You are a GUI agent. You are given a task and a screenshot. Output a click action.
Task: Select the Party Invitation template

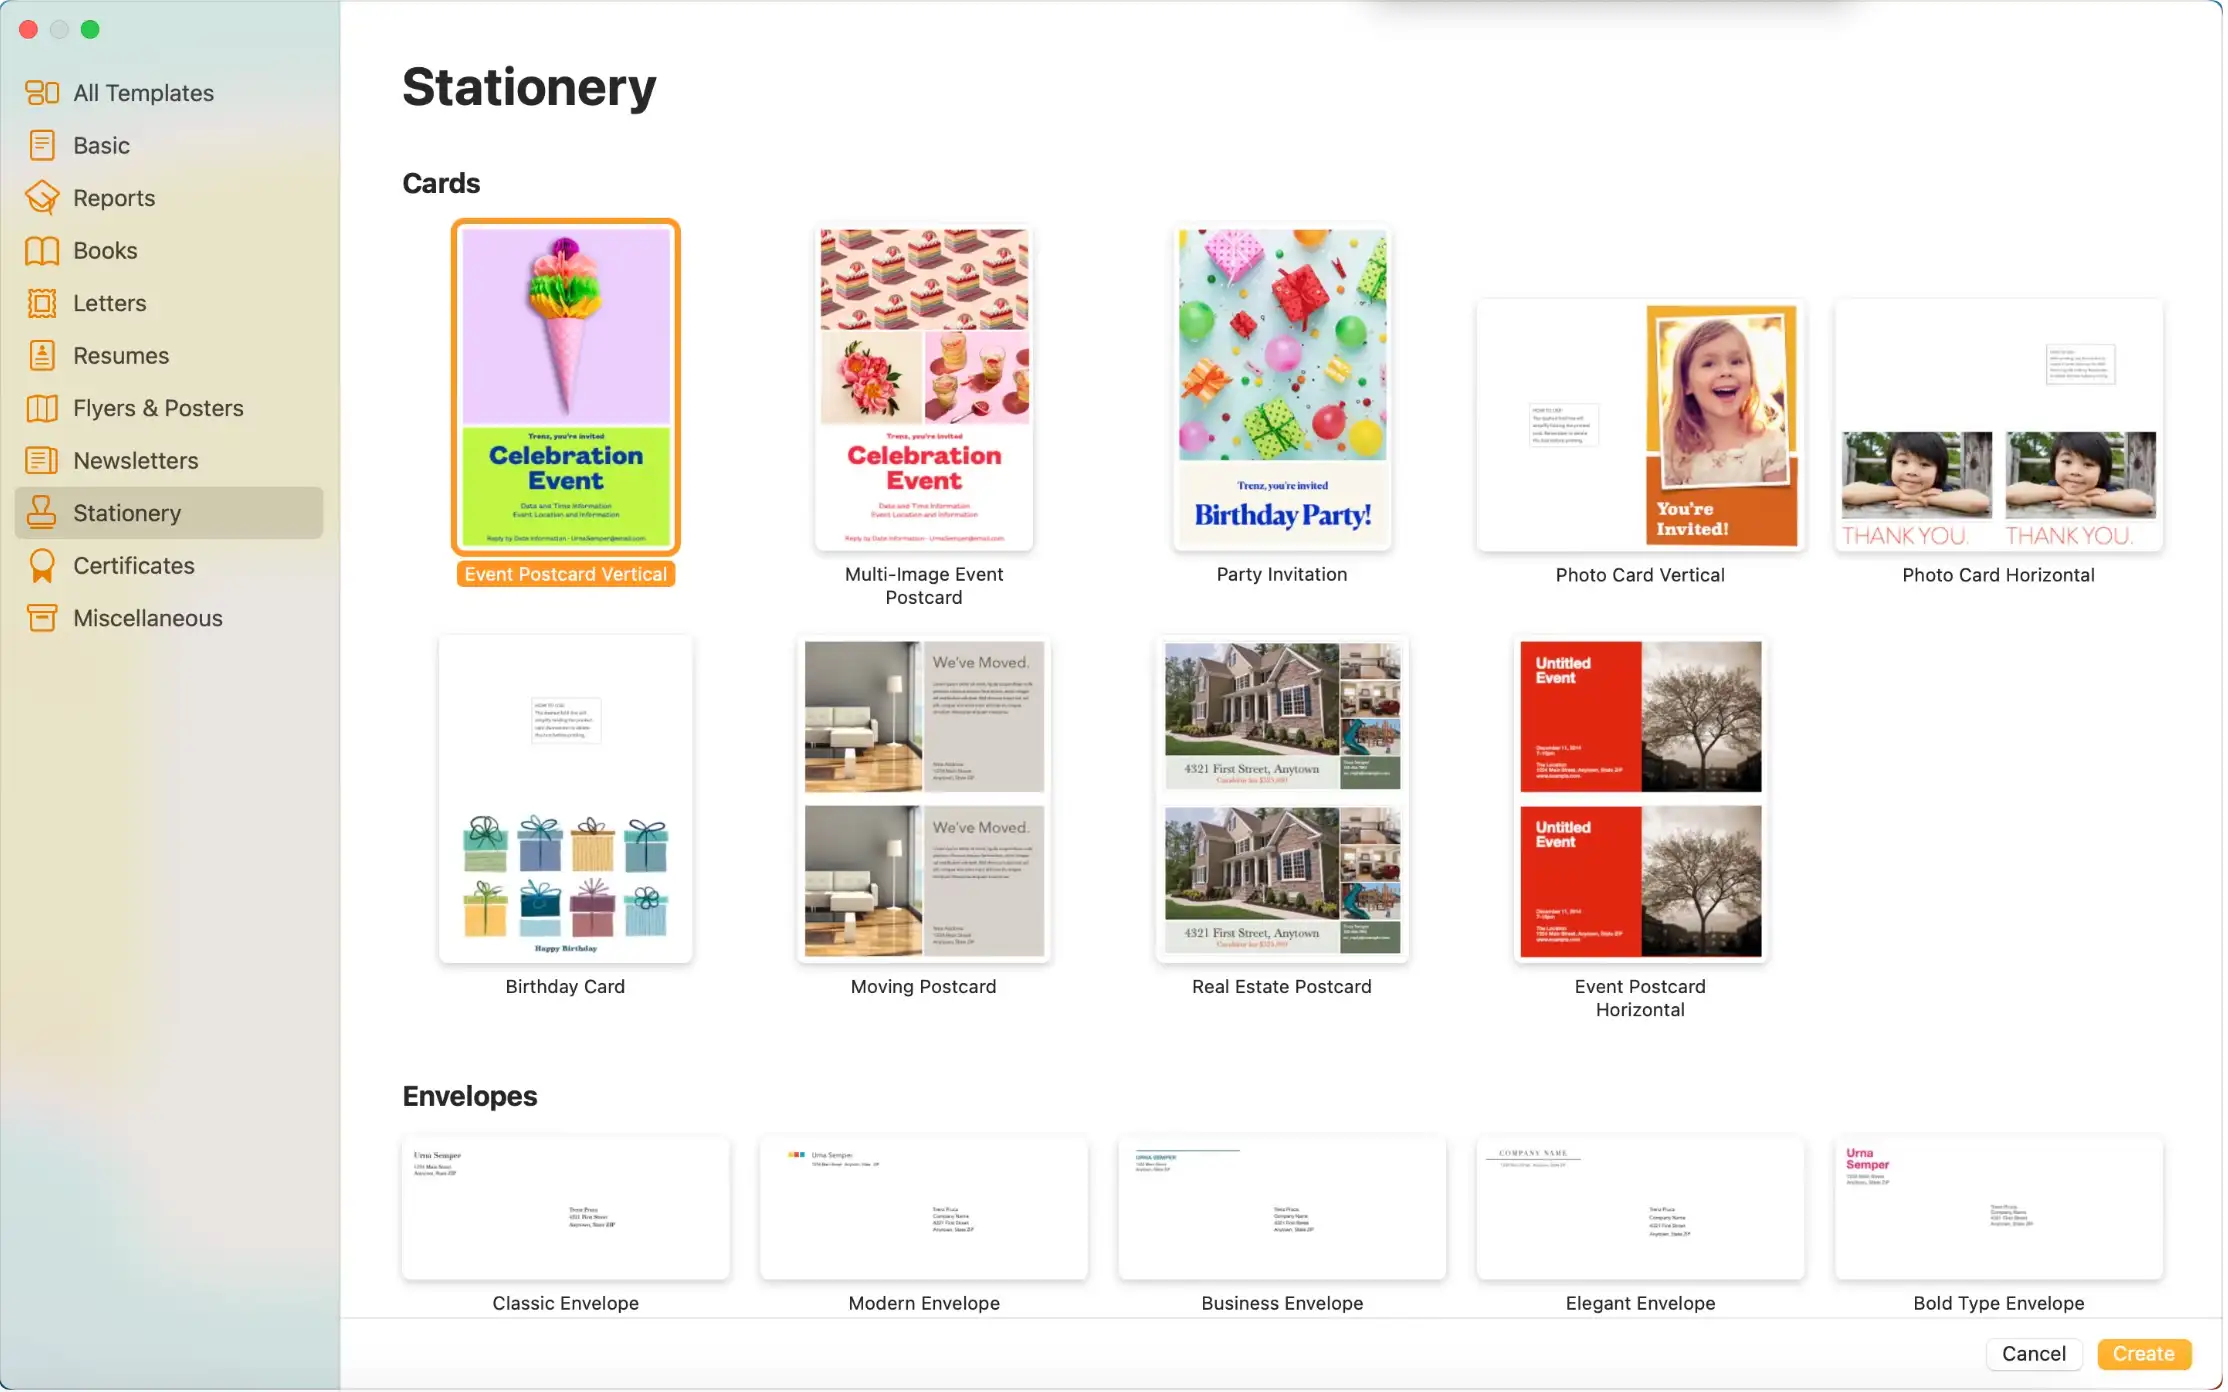[1283, 388]
